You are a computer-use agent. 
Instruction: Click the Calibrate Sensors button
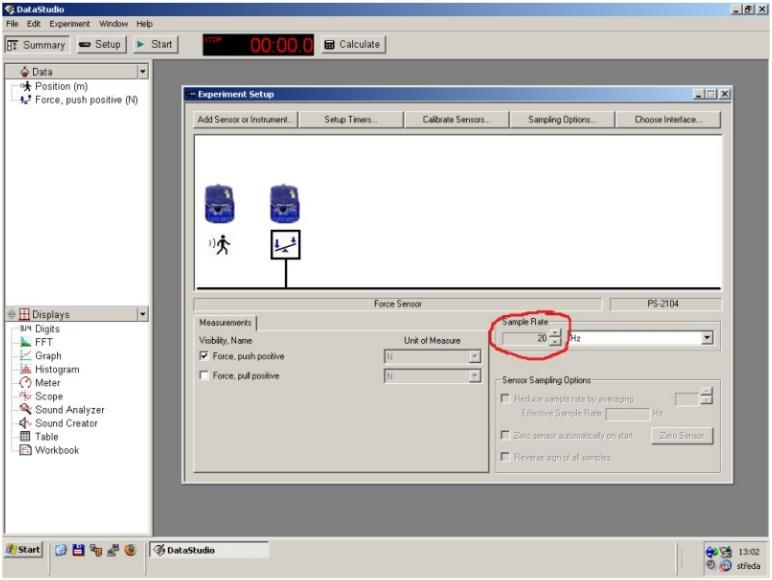[456, 119]
